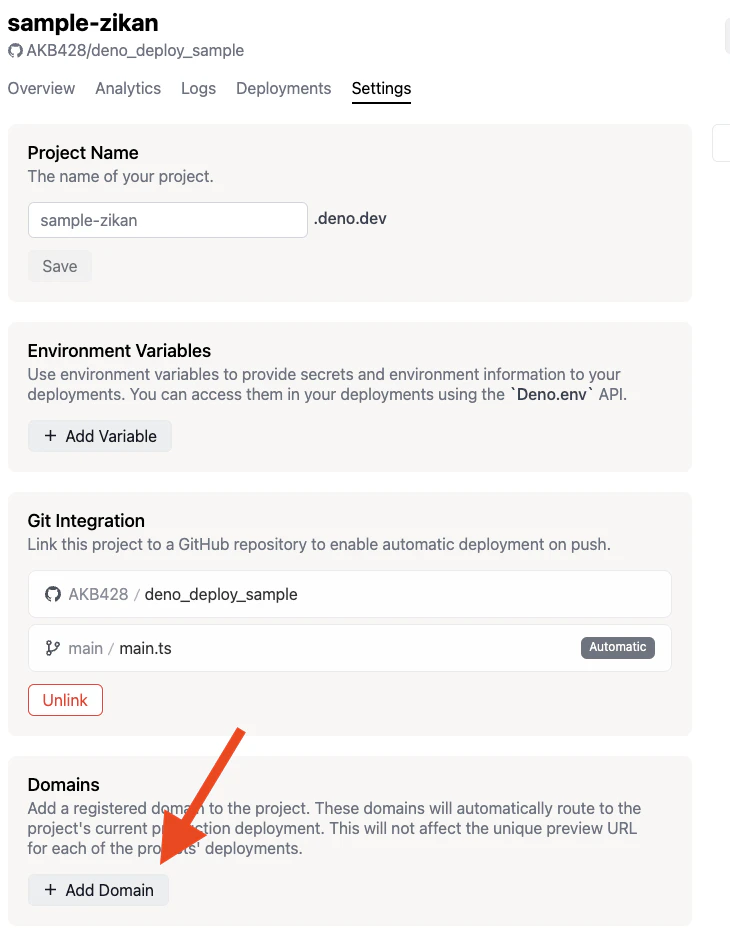Save the project name
This screenshot has height=940, width=730.
[x=60, y=266]
